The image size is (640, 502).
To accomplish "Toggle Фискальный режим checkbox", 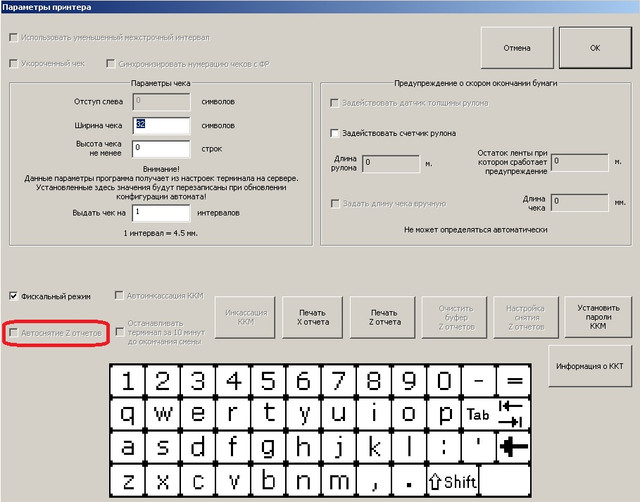I will (14, 296).
